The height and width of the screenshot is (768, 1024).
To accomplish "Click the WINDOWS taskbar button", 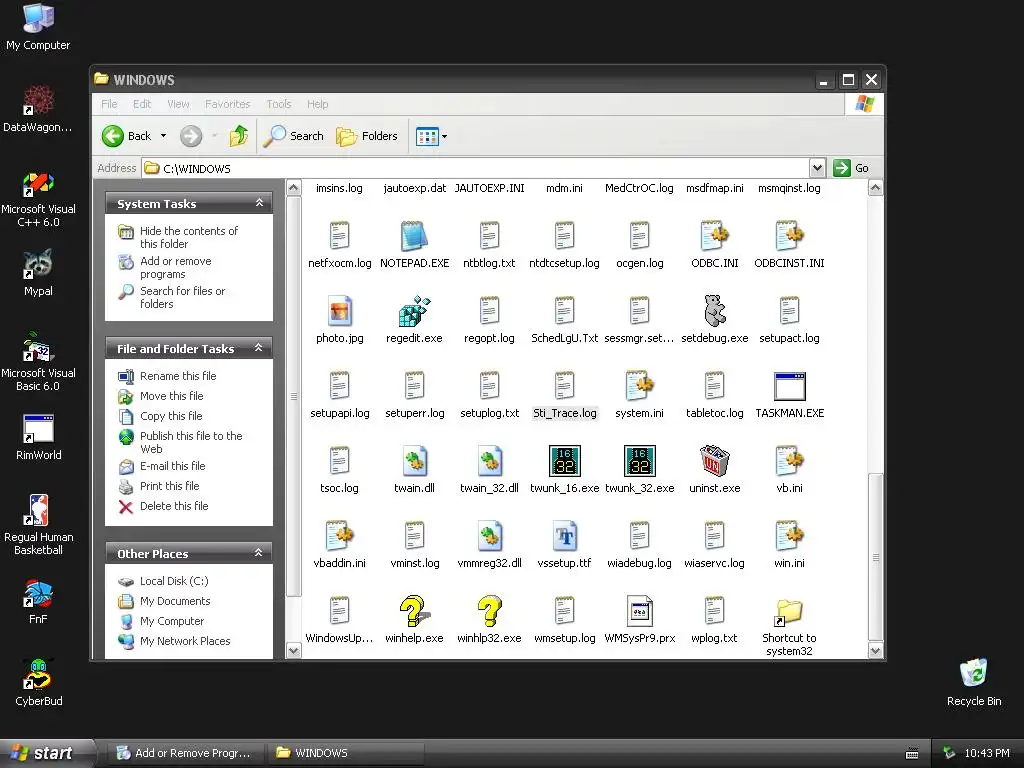I will tap(345, 753).
